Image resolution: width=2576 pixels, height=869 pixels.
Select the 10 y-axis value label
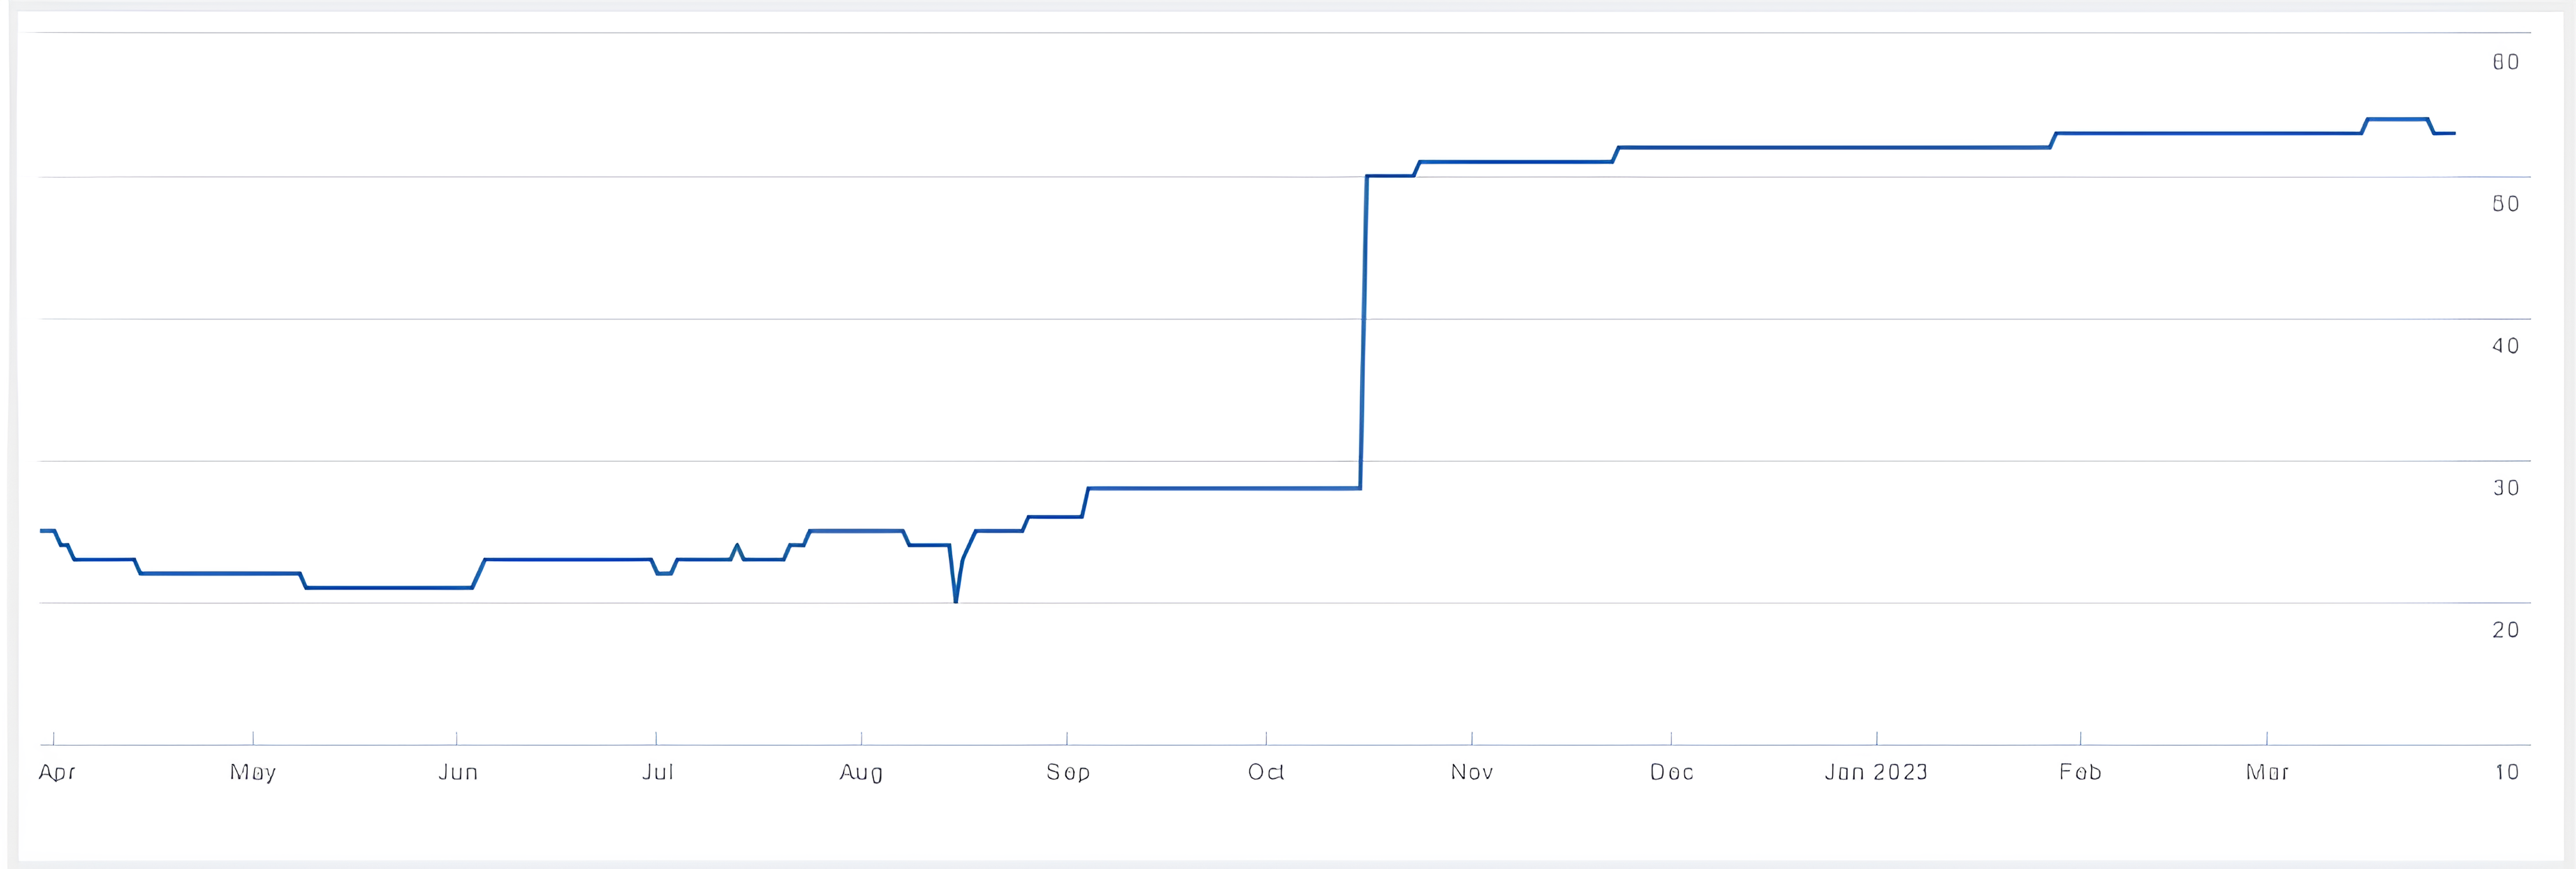tap(2505, 772)
